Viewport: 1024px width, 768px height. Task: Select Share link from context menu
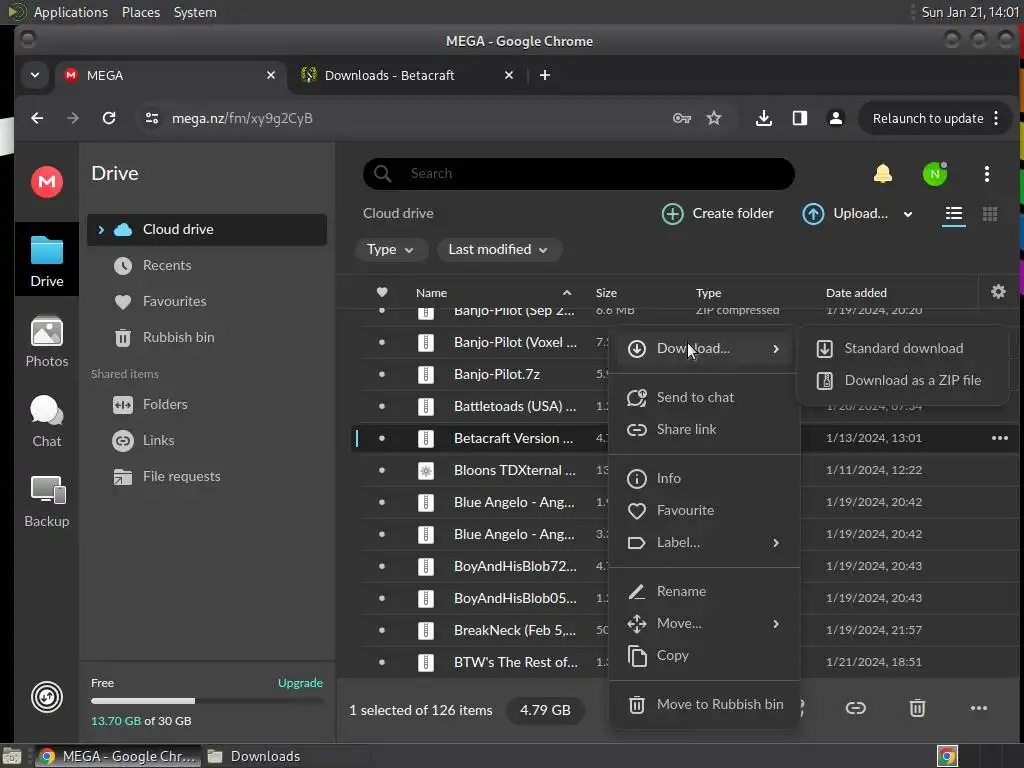[704, 430]
